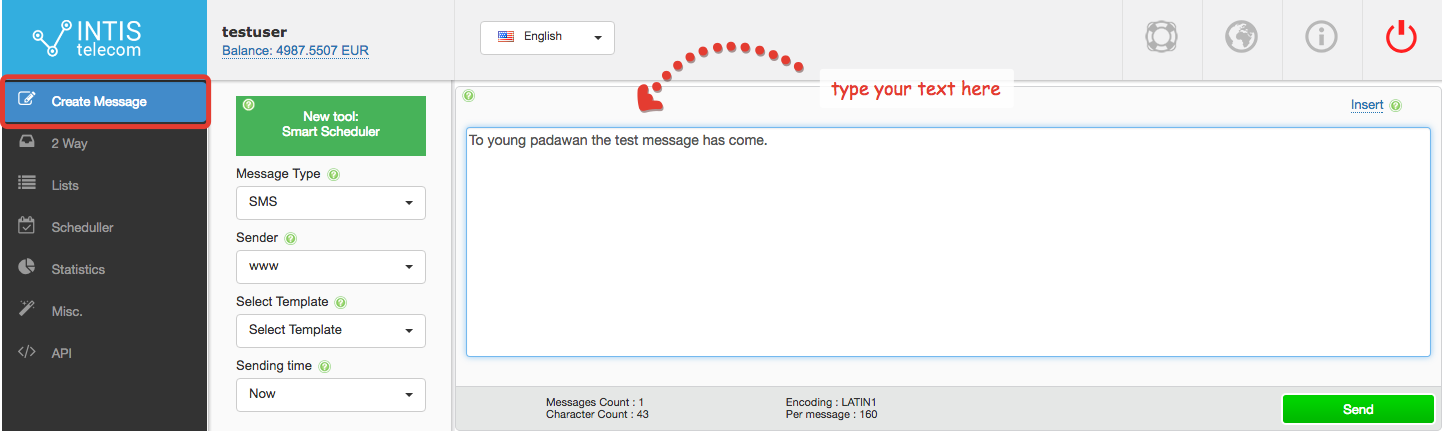Click the Insert link
The image size is (1442, 431).
[1367, 105]
